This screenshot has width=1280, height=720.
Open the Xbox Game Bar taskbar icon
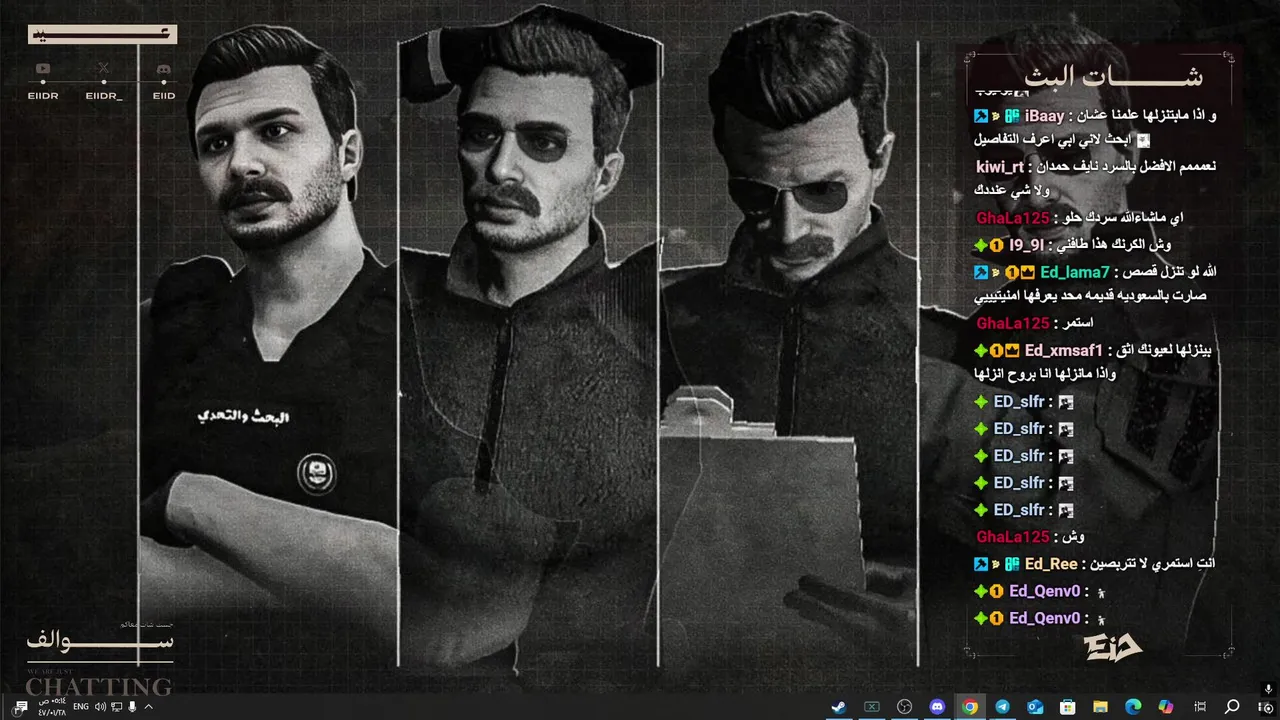[871, 707]
